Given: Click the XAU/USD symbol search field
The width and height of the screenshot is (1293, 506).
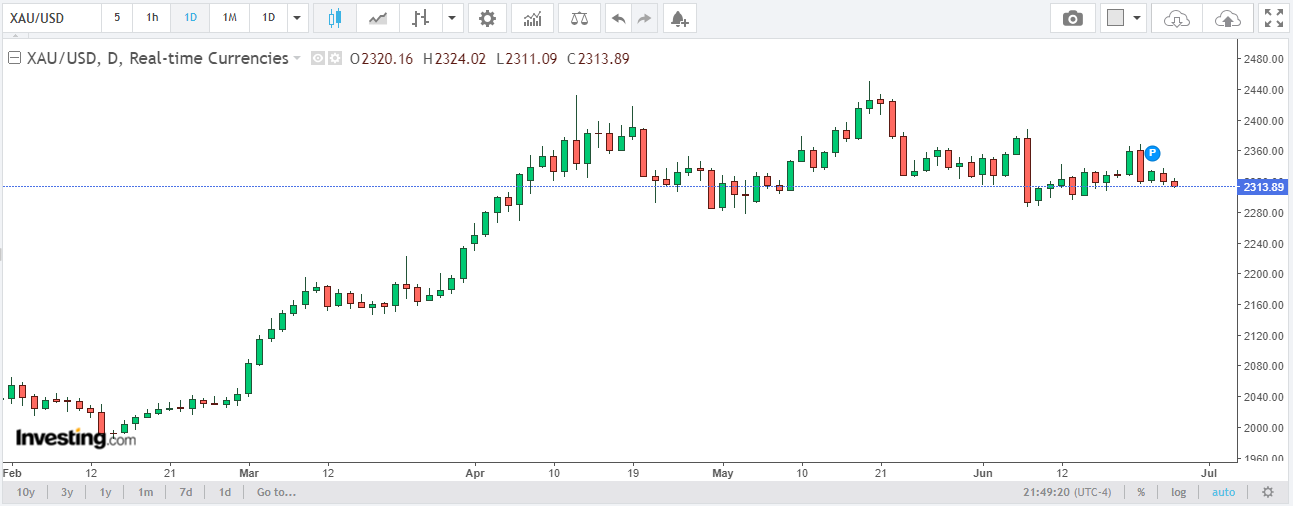Looking at the screenshot, I should [x=52, y=18].
